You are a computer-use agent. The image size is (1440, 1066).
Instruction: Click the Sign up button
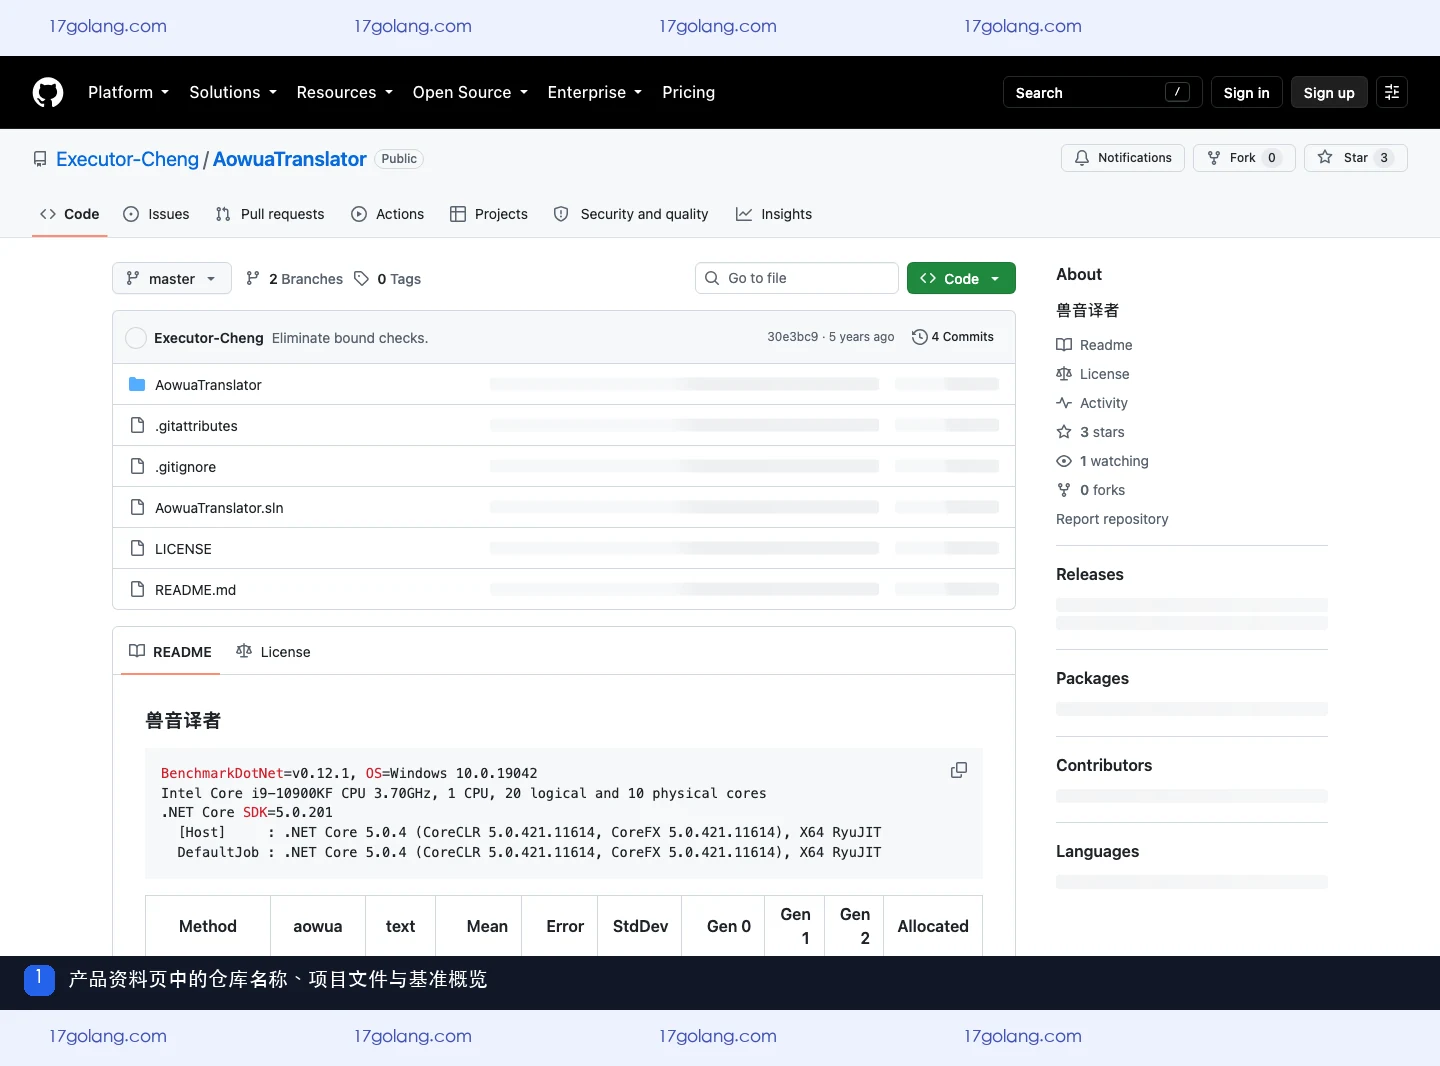1329,92
